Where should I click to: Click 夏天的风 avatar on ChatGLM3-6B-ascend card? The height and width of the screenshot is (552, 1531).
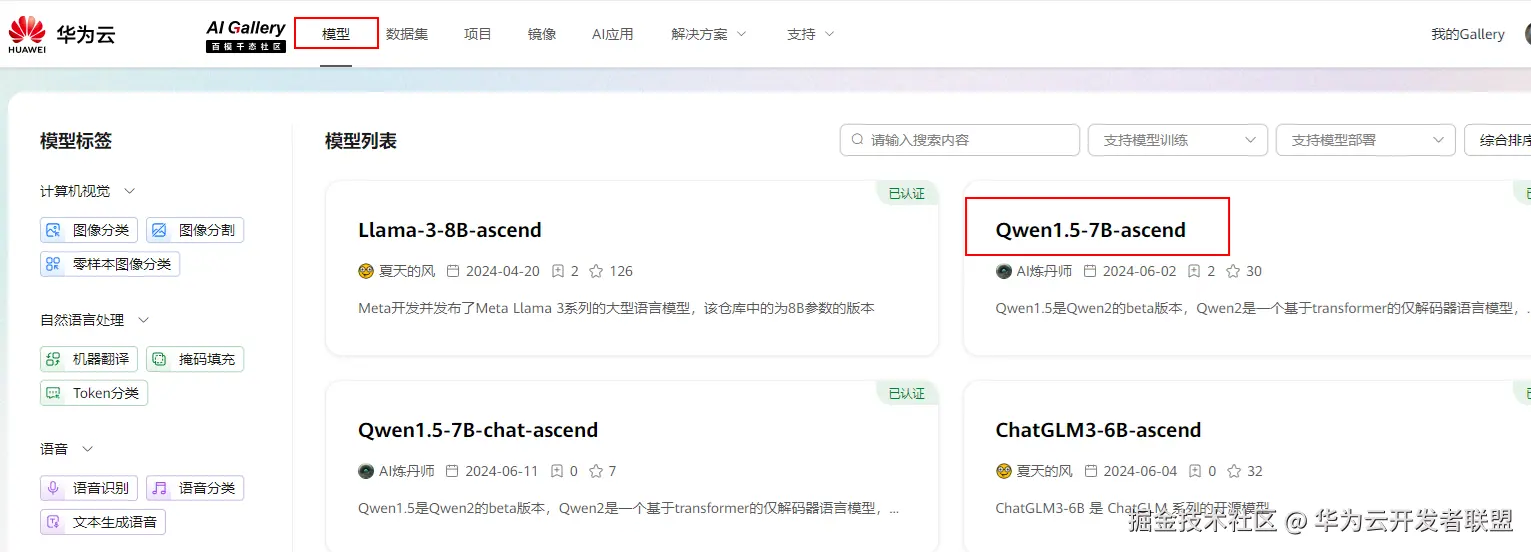click(x=1004, y=471)
